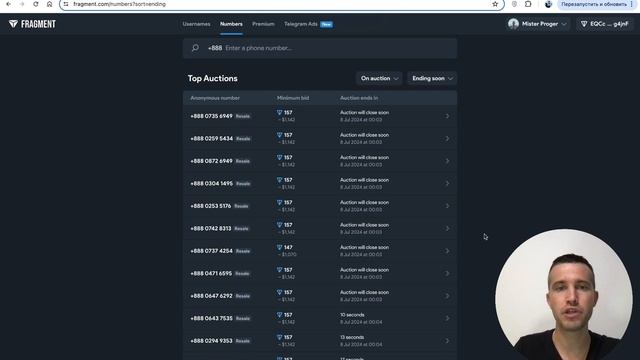Open the row arrow for +888 0294 9353
This screenshot has height=360, width=640.
(x=447, y=341)
